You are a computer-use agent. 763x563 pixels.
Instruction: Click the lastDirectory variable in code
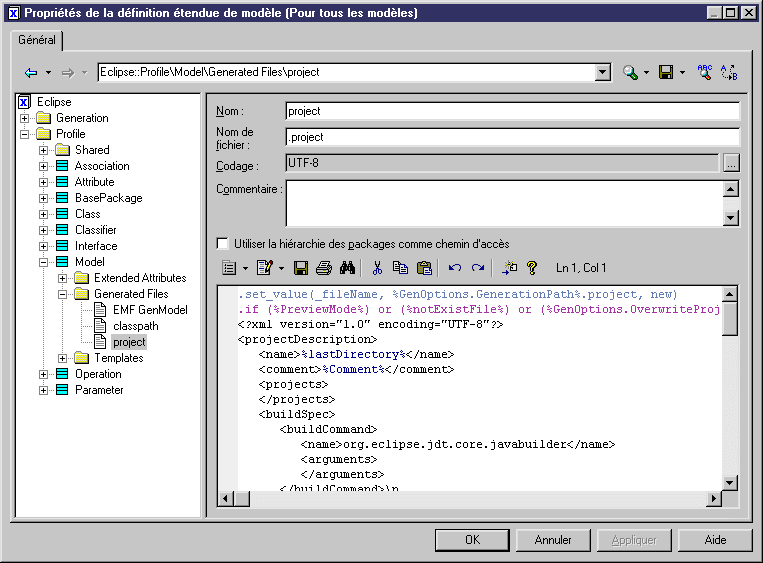pyautogui.click(x=354, y=354)
